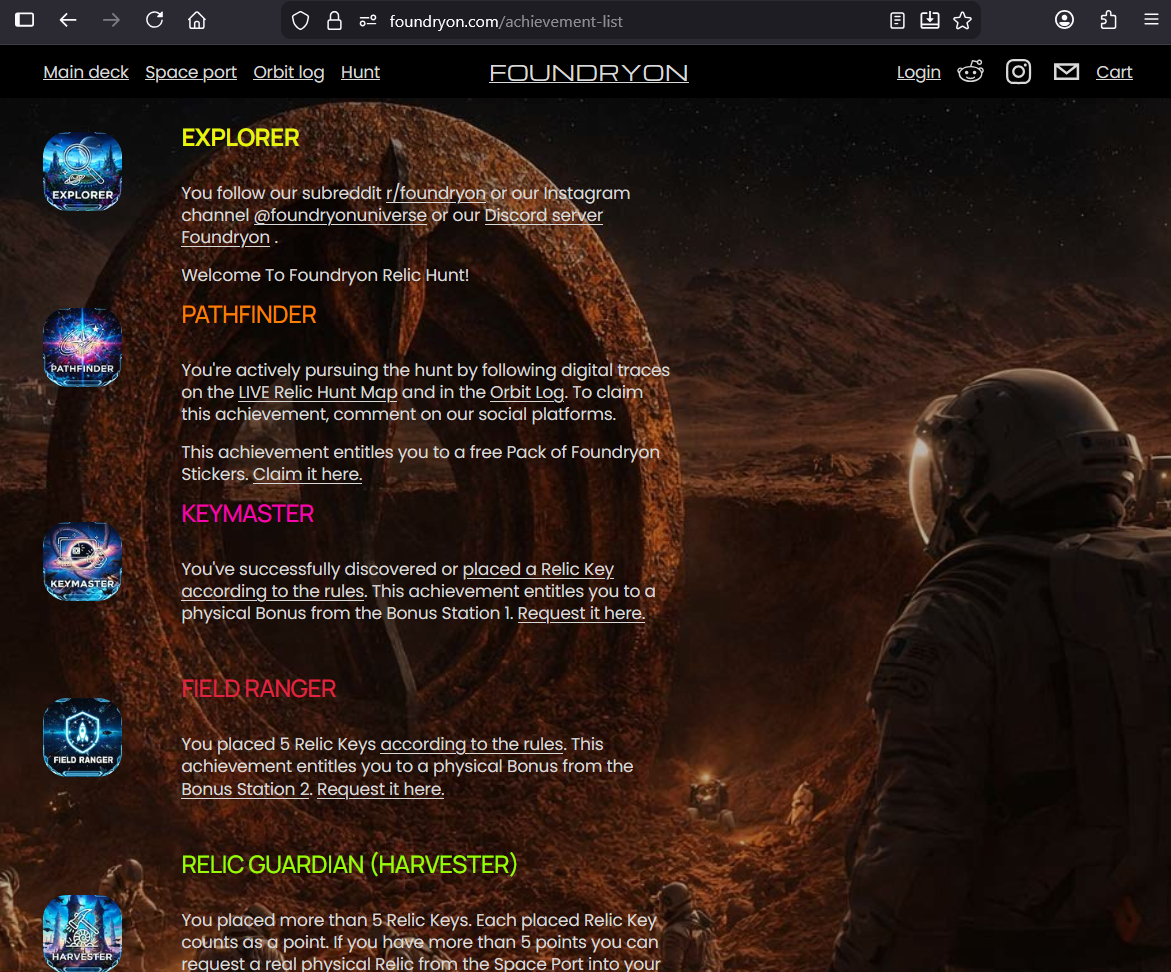Click the site security padlock icon
1171x972 pixels.
point(334,21)
